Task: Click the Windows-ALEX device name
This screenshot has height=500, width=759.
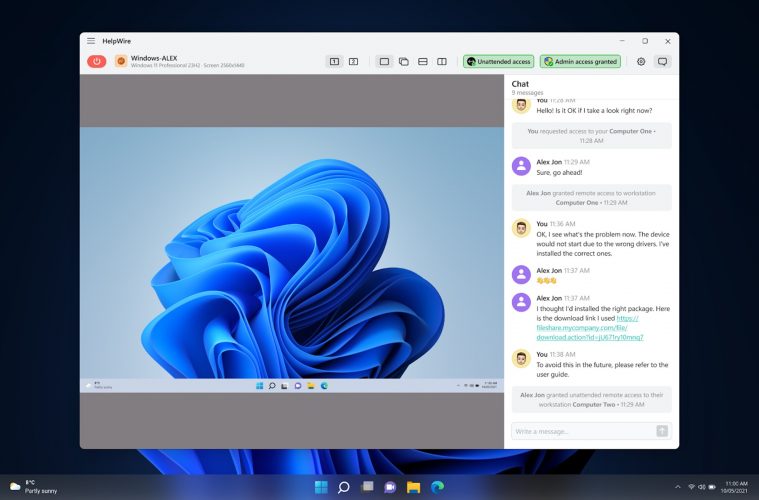Action: [154, 58]
